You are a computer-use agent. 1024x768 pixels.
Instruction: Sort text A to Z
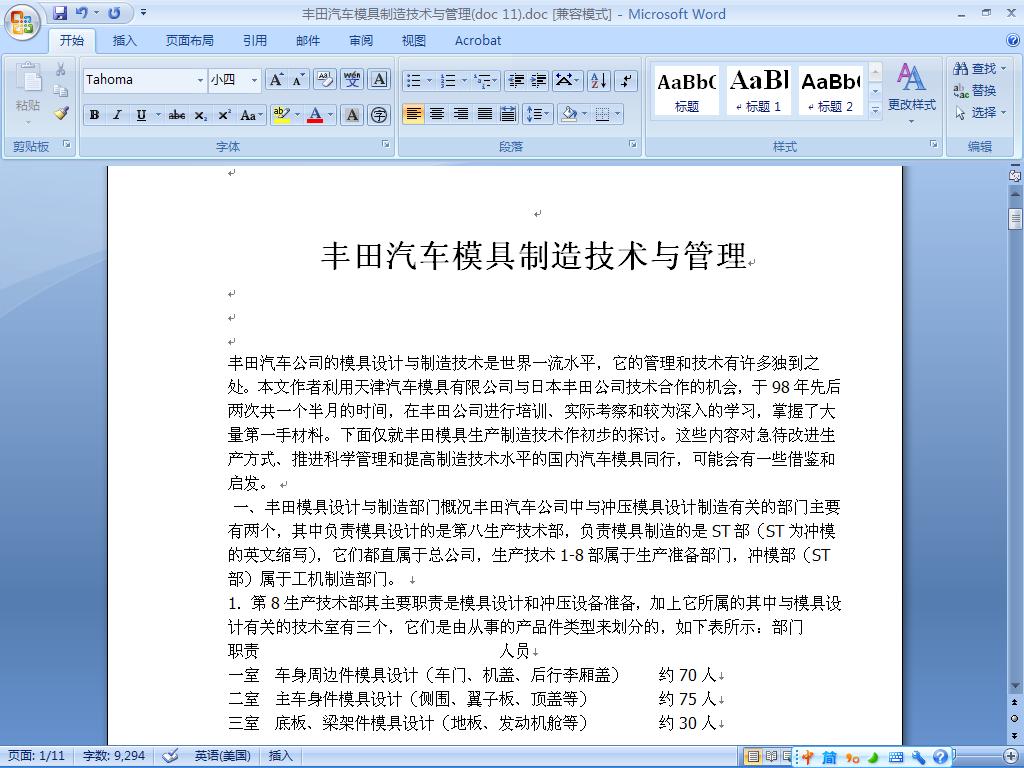pyautogui.click(x=599, y=80)
